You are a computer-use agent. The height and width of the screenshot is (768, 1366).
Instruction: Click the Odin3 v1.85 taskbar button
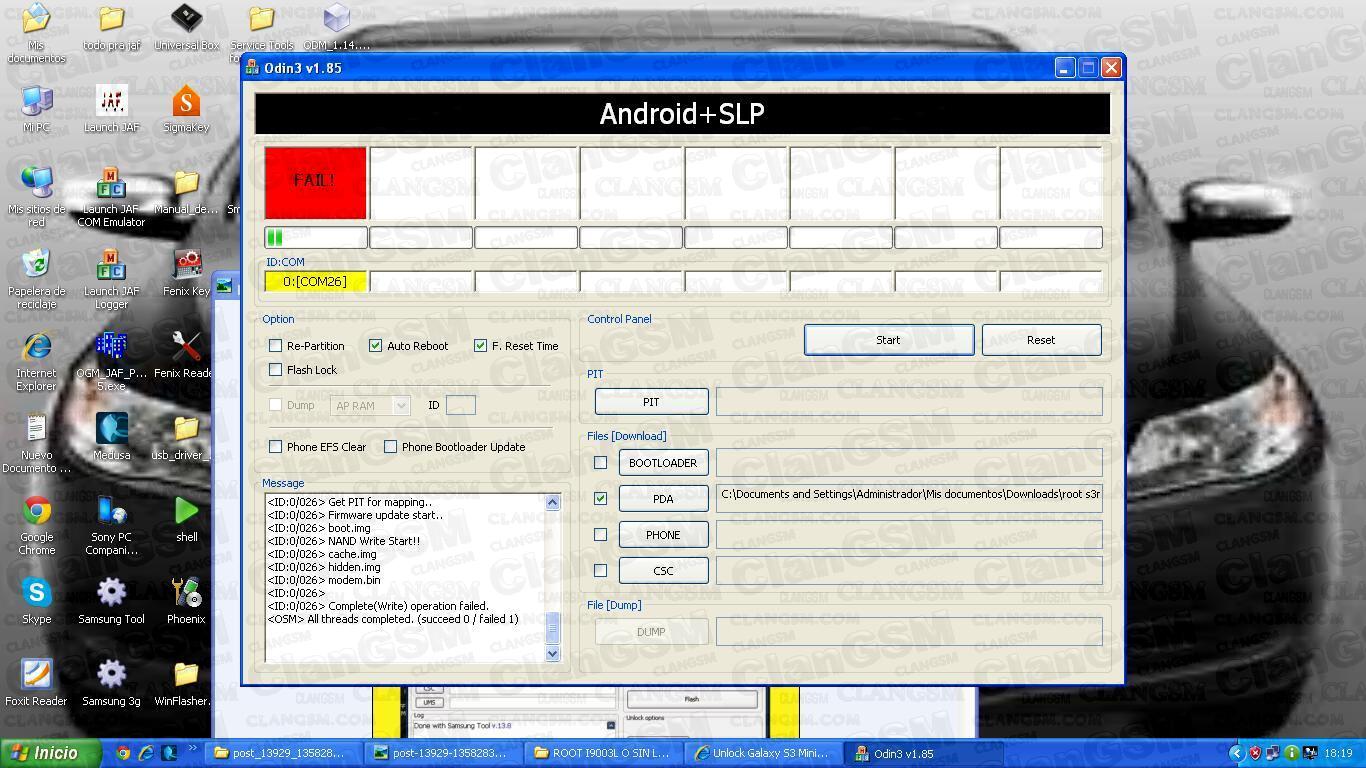921,753
